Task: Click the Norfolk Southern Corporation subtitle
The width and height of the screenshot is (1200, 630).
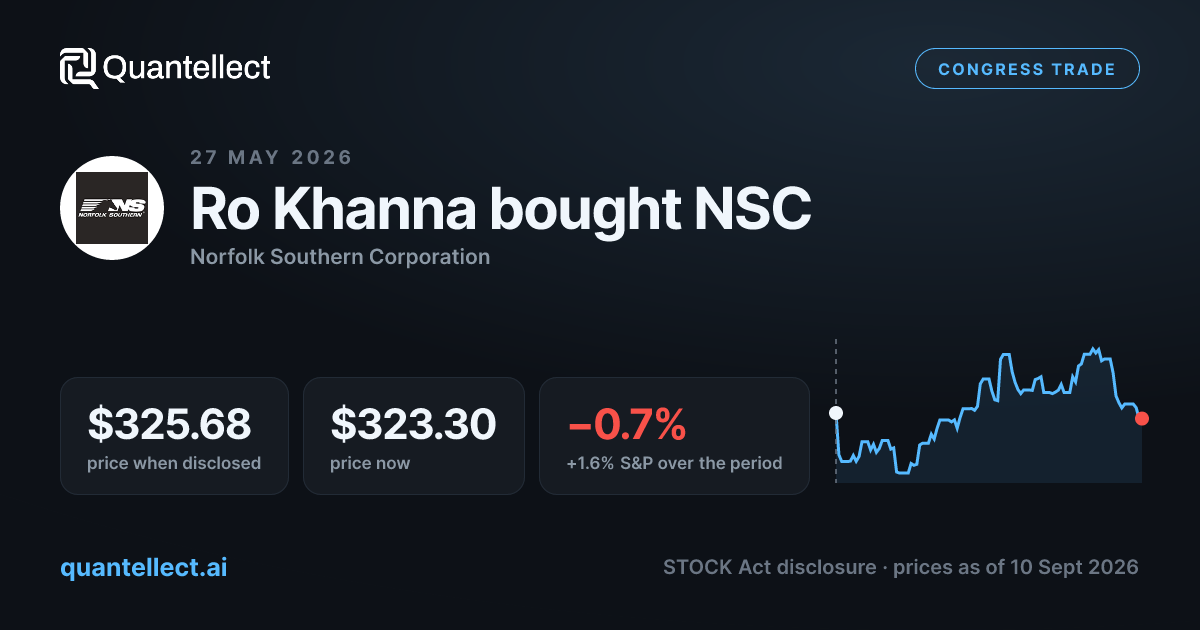Action: tap(340, 256)
